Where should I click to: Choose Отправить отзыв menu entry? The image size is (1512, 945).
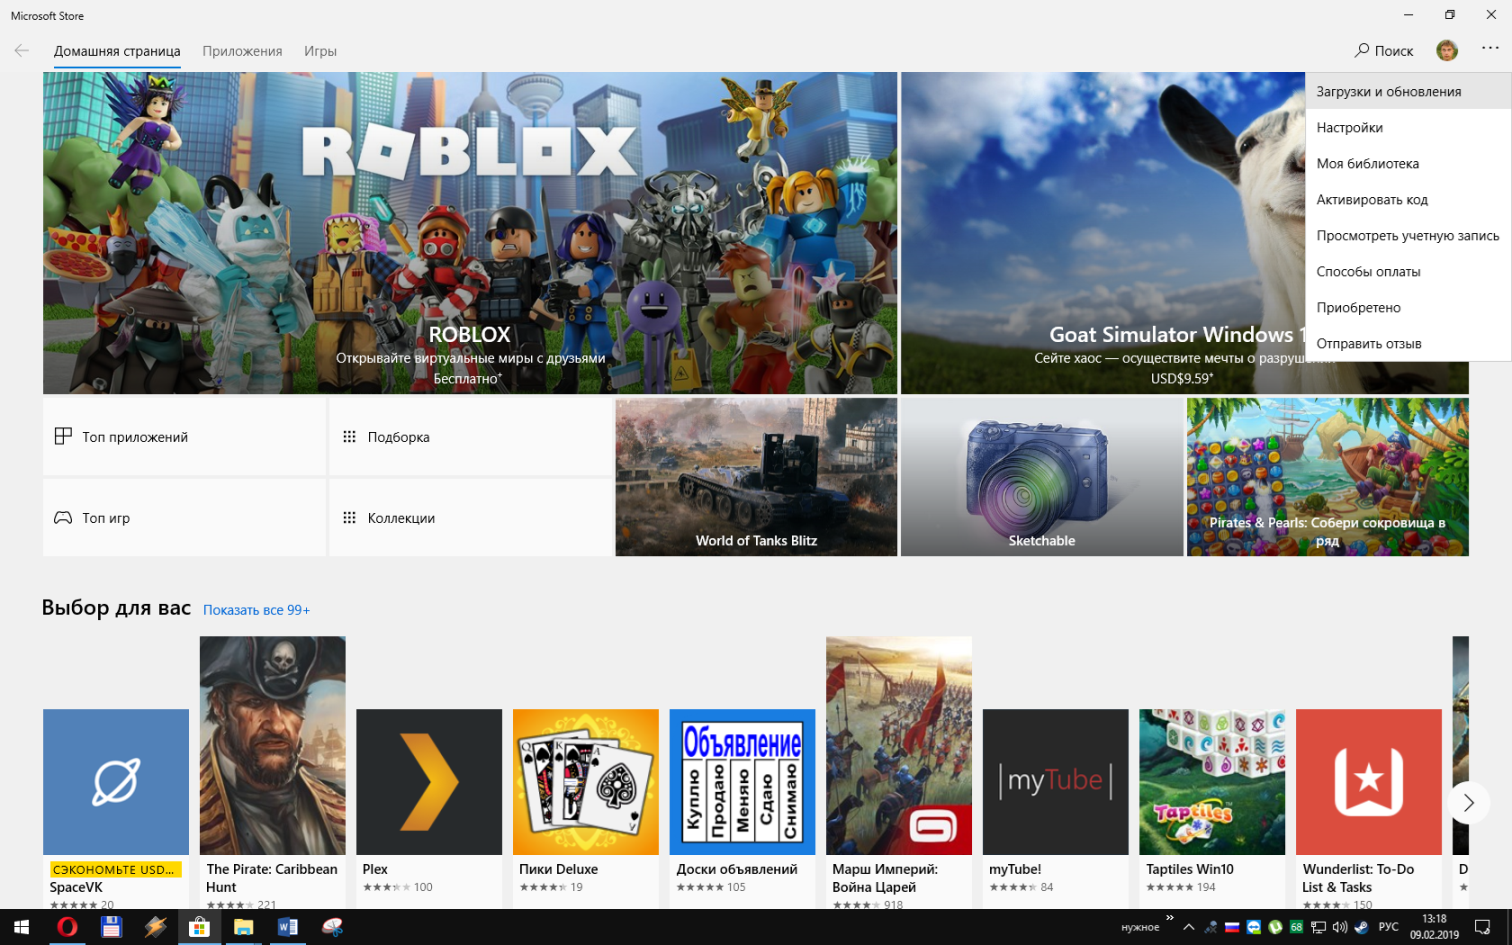[1408, 343]
